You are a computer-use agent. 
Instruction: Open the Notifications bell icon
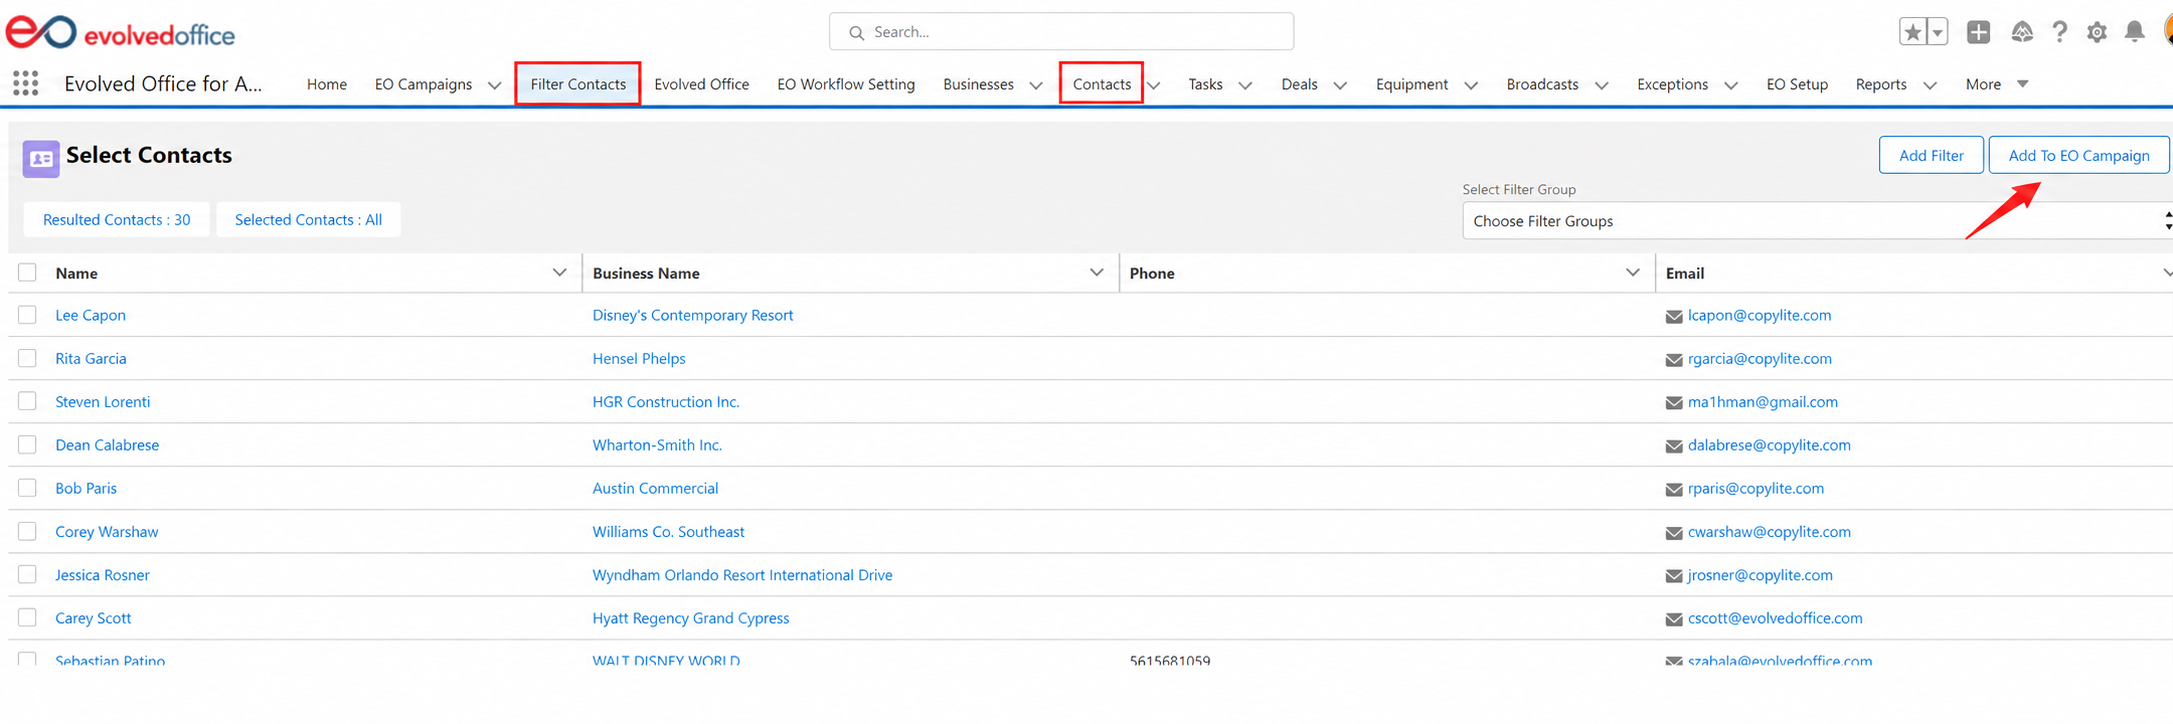coord(2134,32)
